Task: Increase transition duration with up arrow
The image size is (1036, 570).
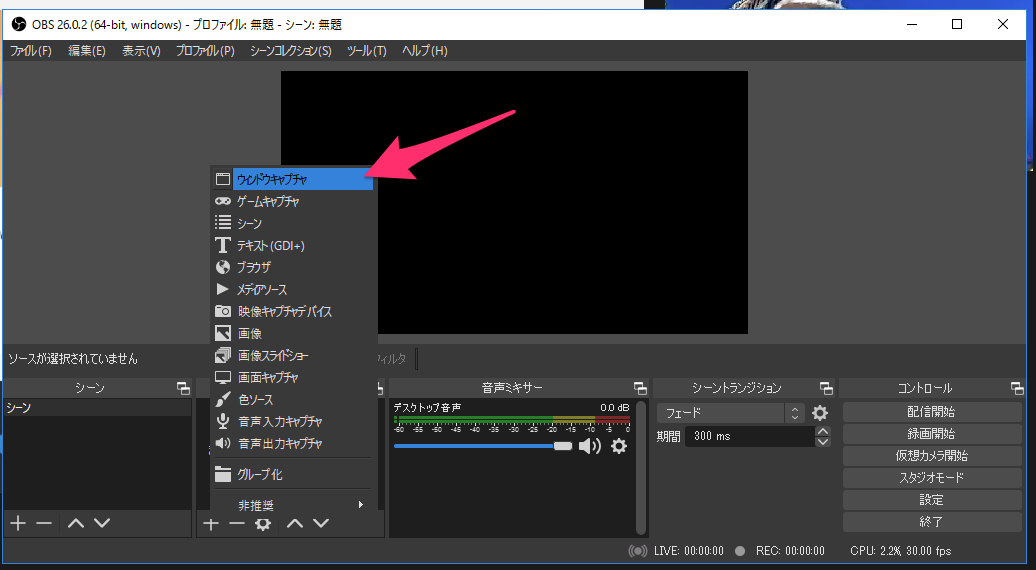Action: [823, 431]
